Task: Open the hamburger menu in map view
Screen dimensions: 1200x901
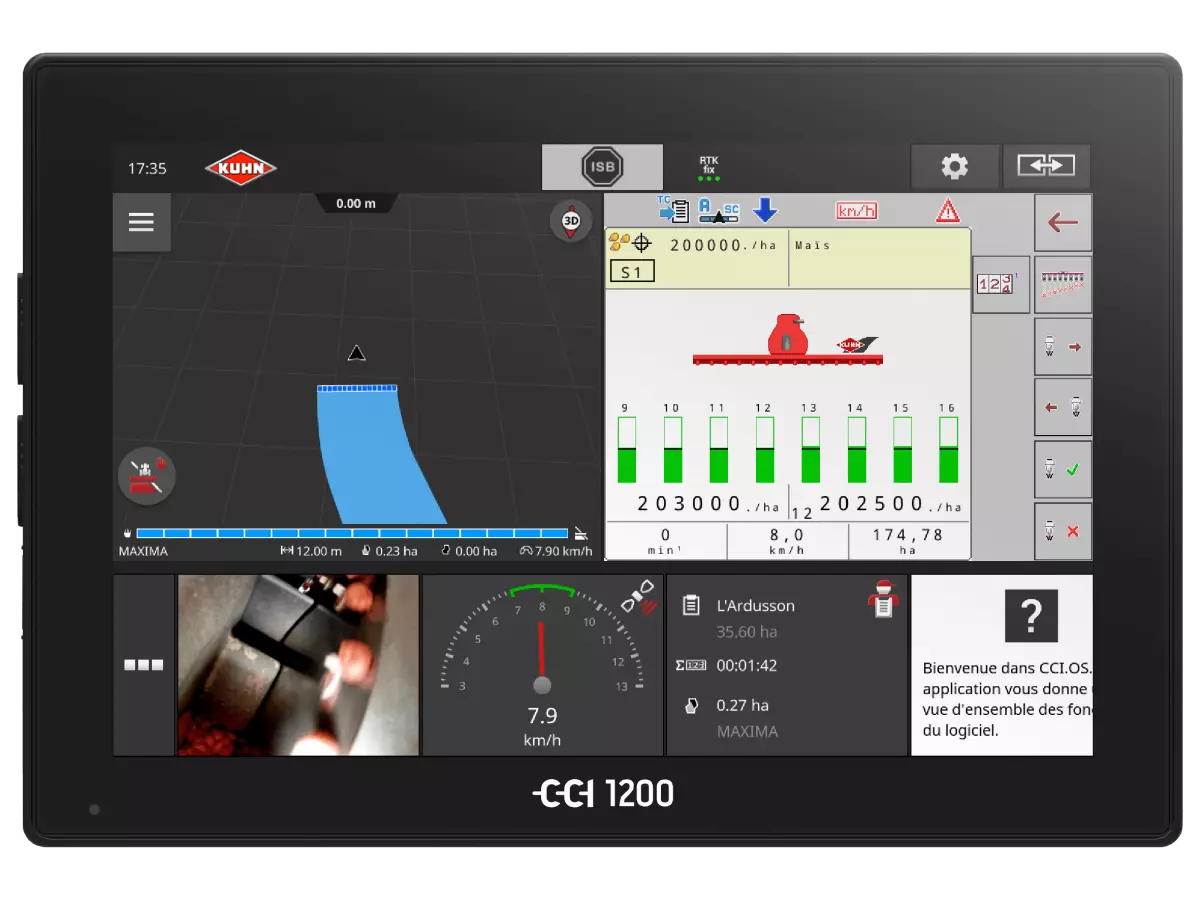Action: (141, 222)
